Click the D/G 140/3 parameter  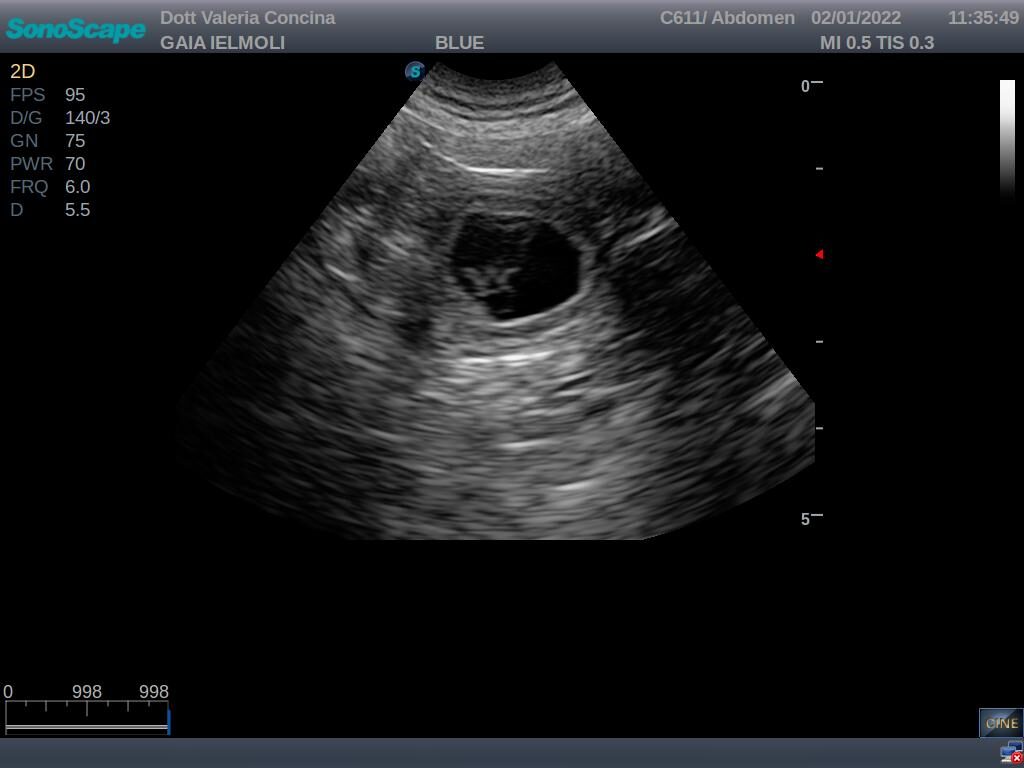pos(60,118)
